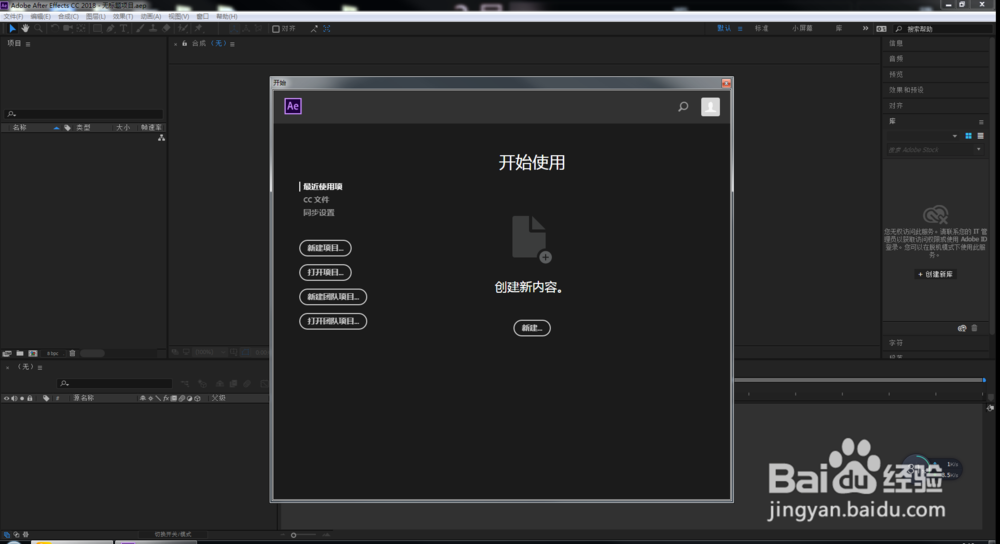Image resolution: width=1000 pixels, height=544 pixels.
Task: Open project flowchart view icon
Action: tap(161, 138)
